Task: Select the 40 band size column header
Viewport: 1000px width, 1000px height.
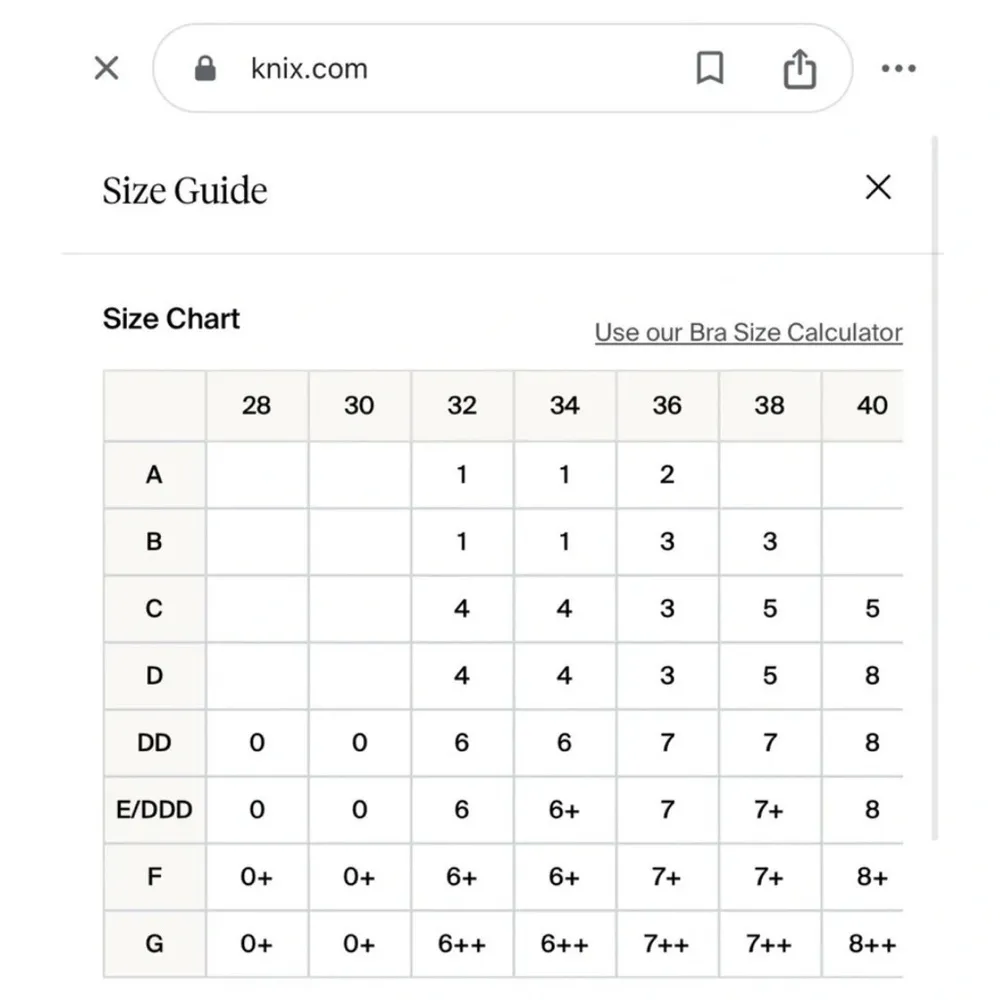Action: click(x=871, y=405)
